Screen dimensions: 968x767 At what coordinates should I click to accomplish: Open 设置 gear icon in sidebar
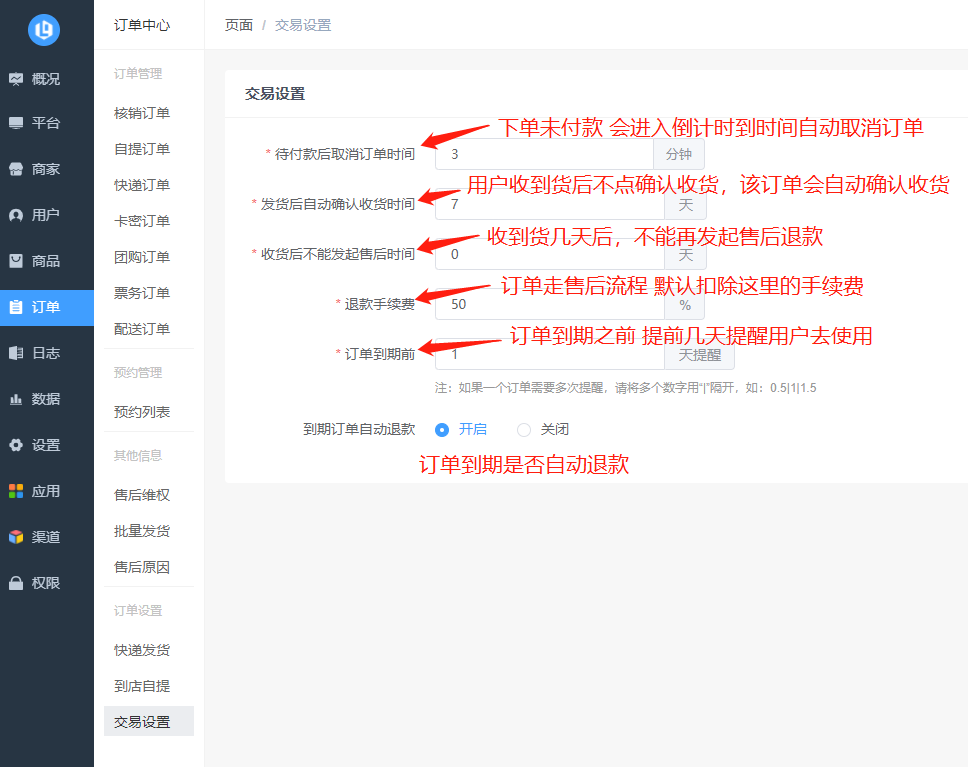click(16, 445)
